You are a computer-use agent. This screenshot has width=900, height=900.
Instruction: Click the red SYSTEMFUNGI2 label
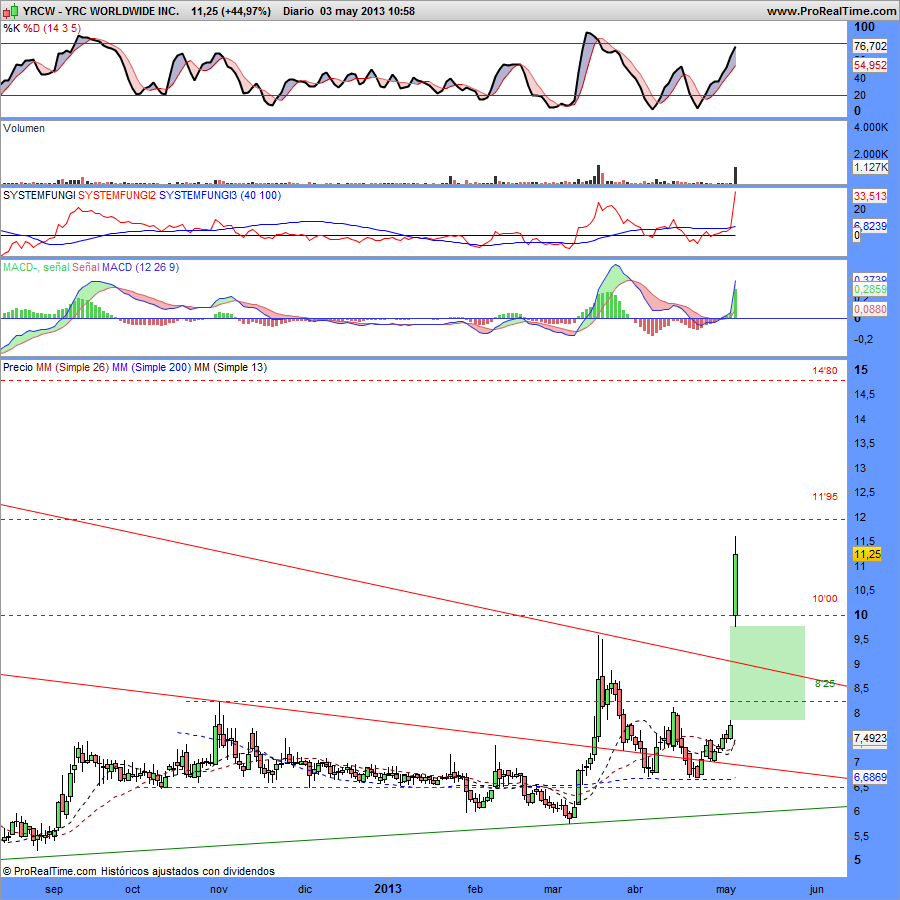click(x=117, y=195)
